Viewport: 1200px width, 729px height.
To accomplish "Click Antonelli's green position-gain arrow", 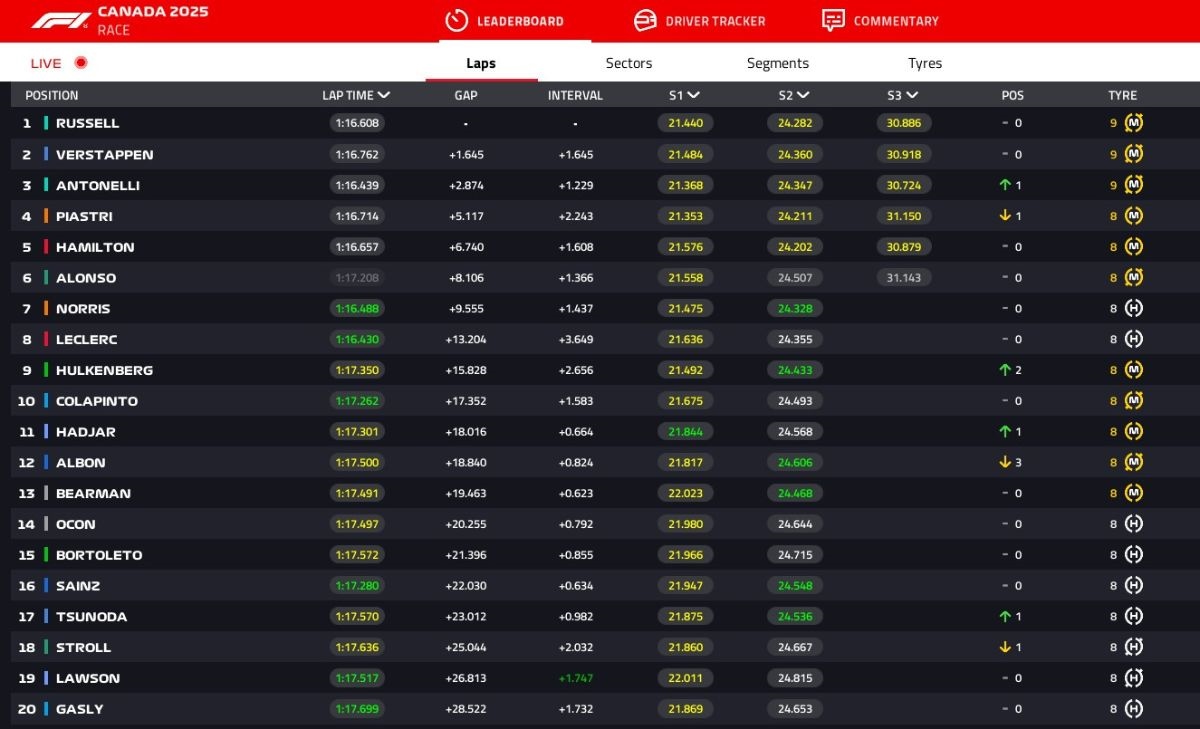I will click(x=1005, y=185).
